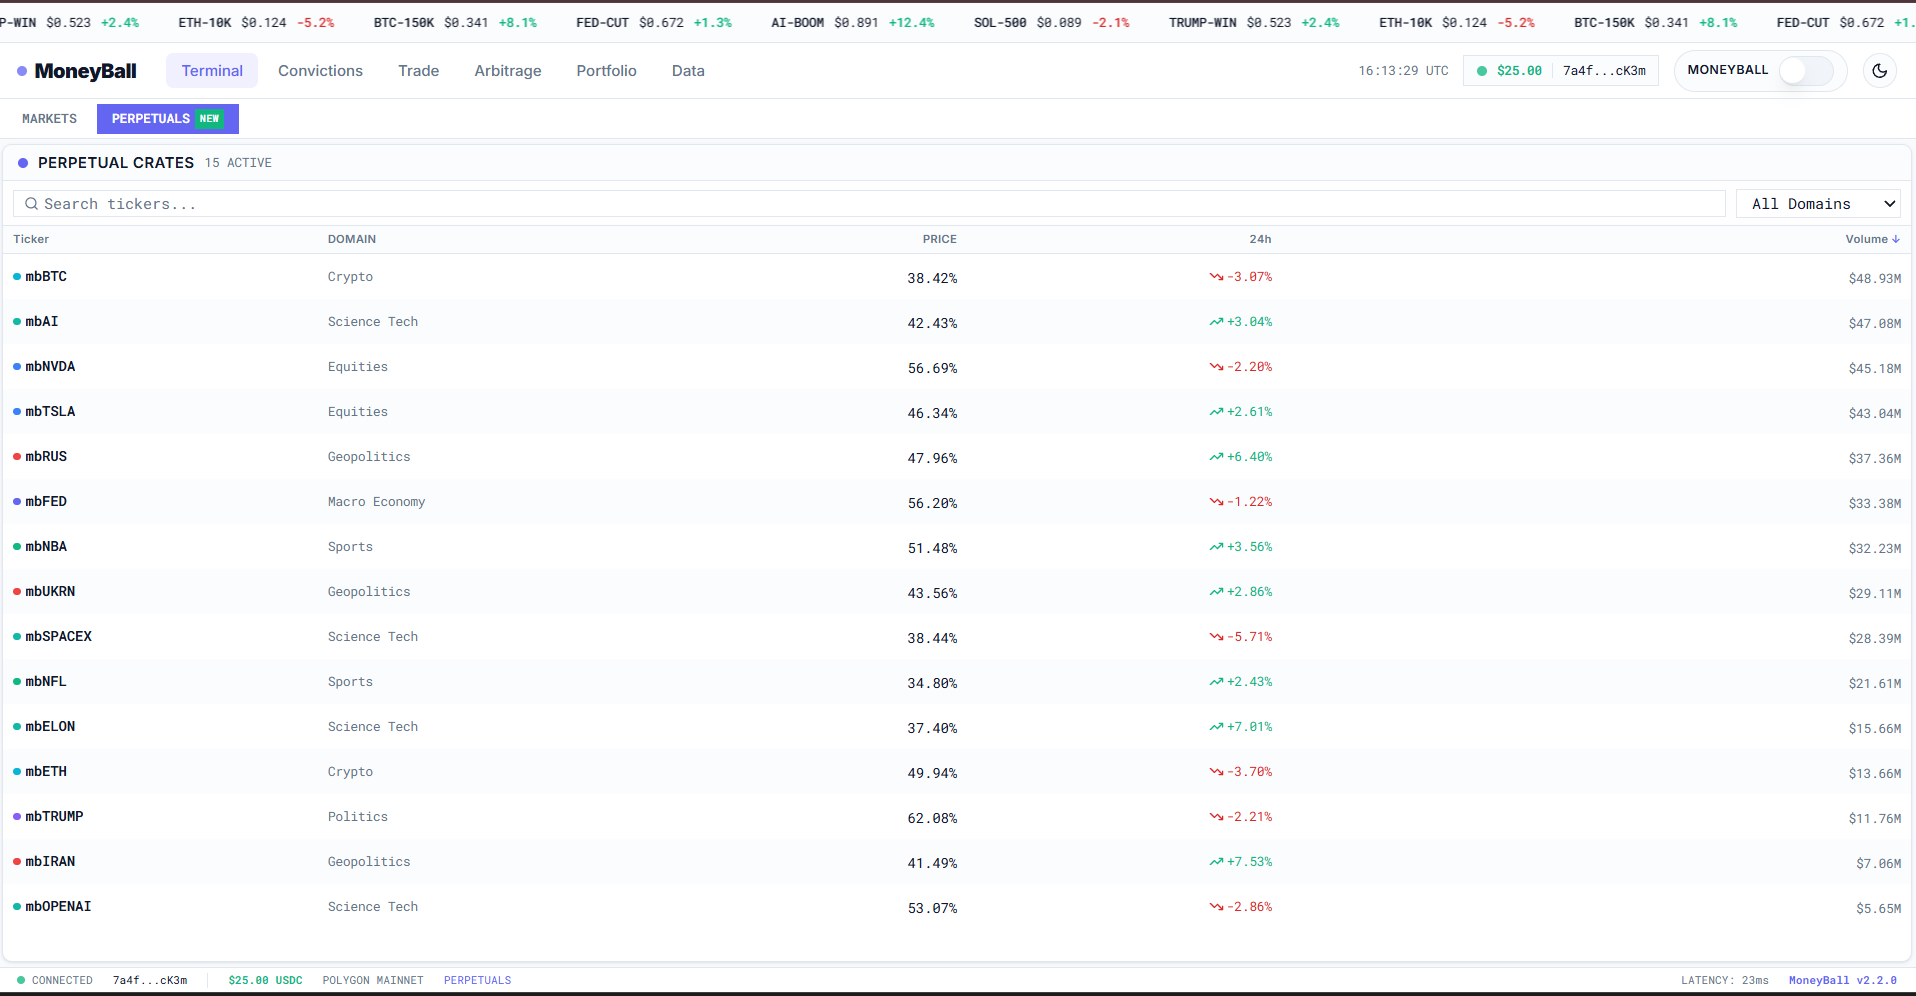
Task: Select mbTSLA ticker
Action: tap(50, 412)
